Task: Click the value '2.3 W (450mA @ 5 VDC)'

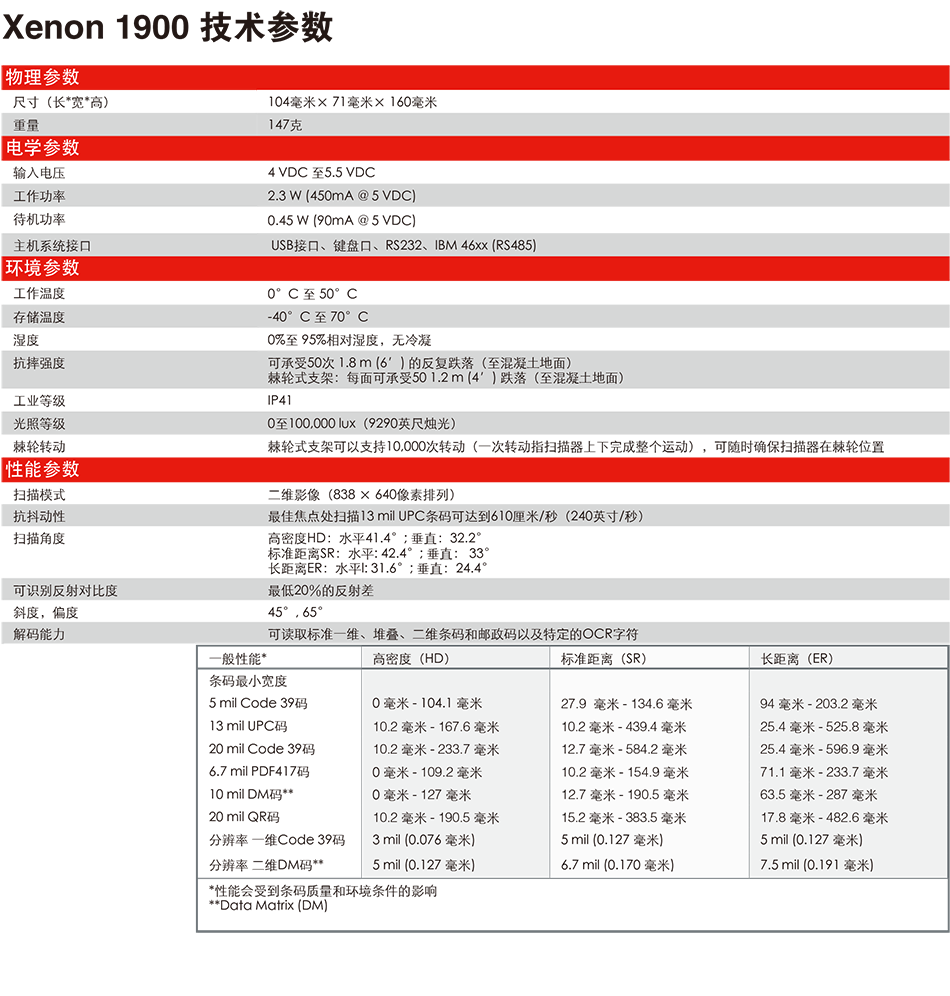Action: coord(342,196)
